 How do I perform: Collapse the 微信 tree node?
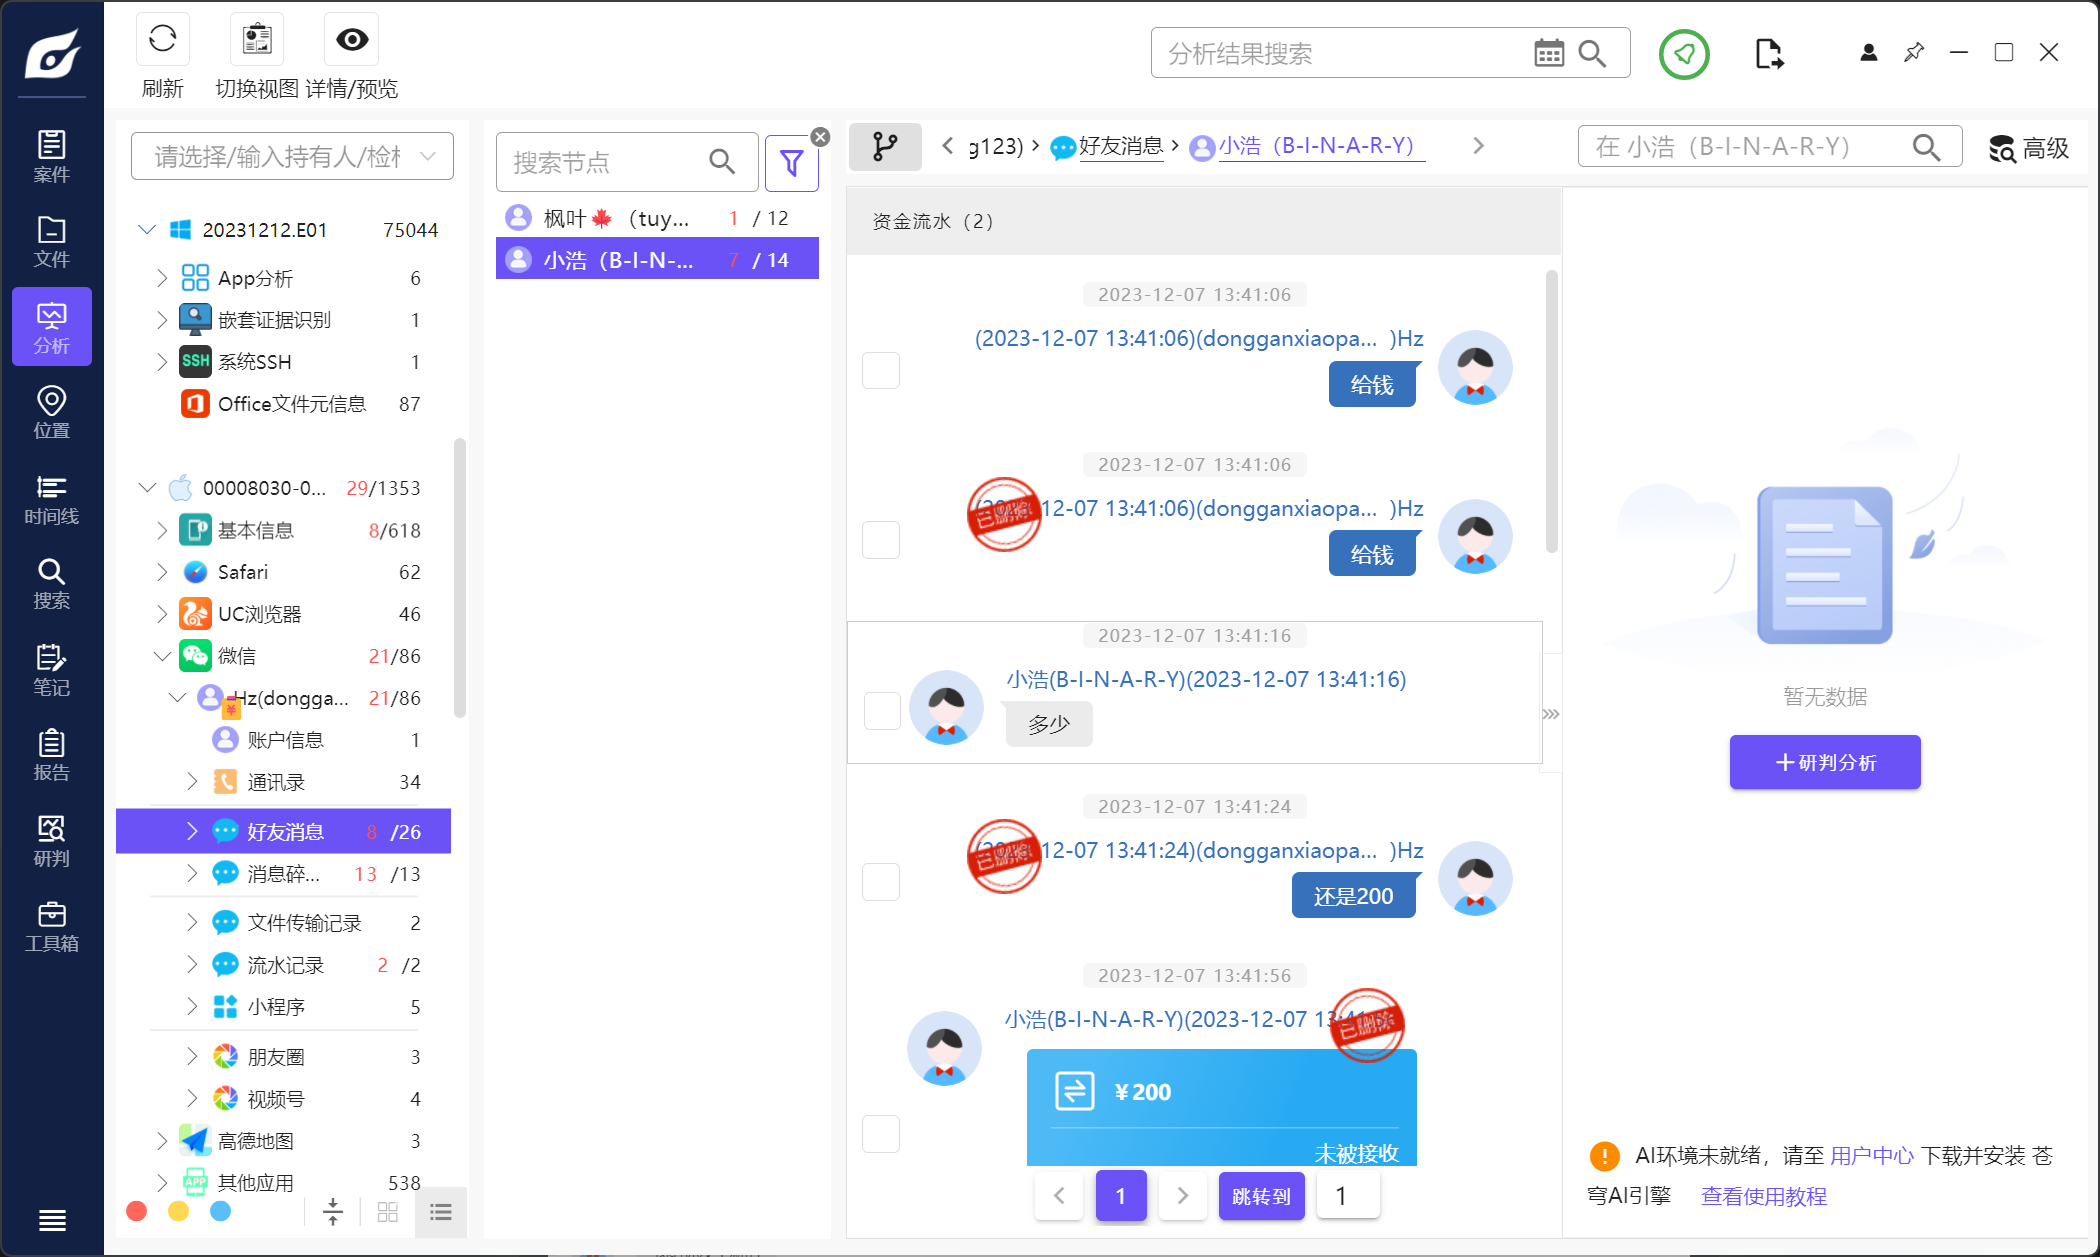162,656
